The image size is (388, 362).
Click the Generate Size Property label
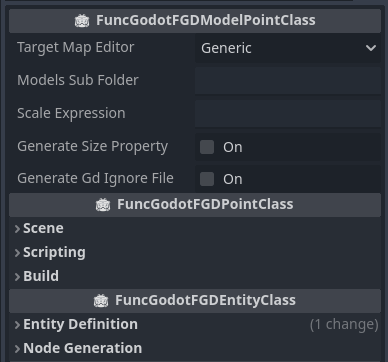tap(92, 147)
